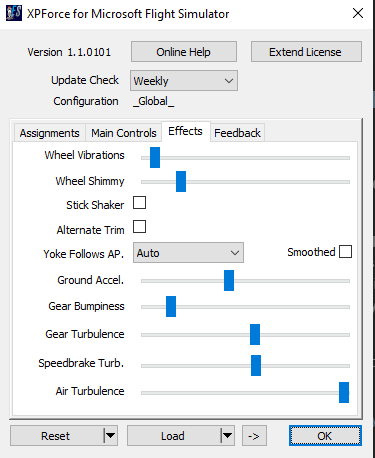Enable the Alternate Trim checkbox

pyautogui.click(x=139, y=227)
